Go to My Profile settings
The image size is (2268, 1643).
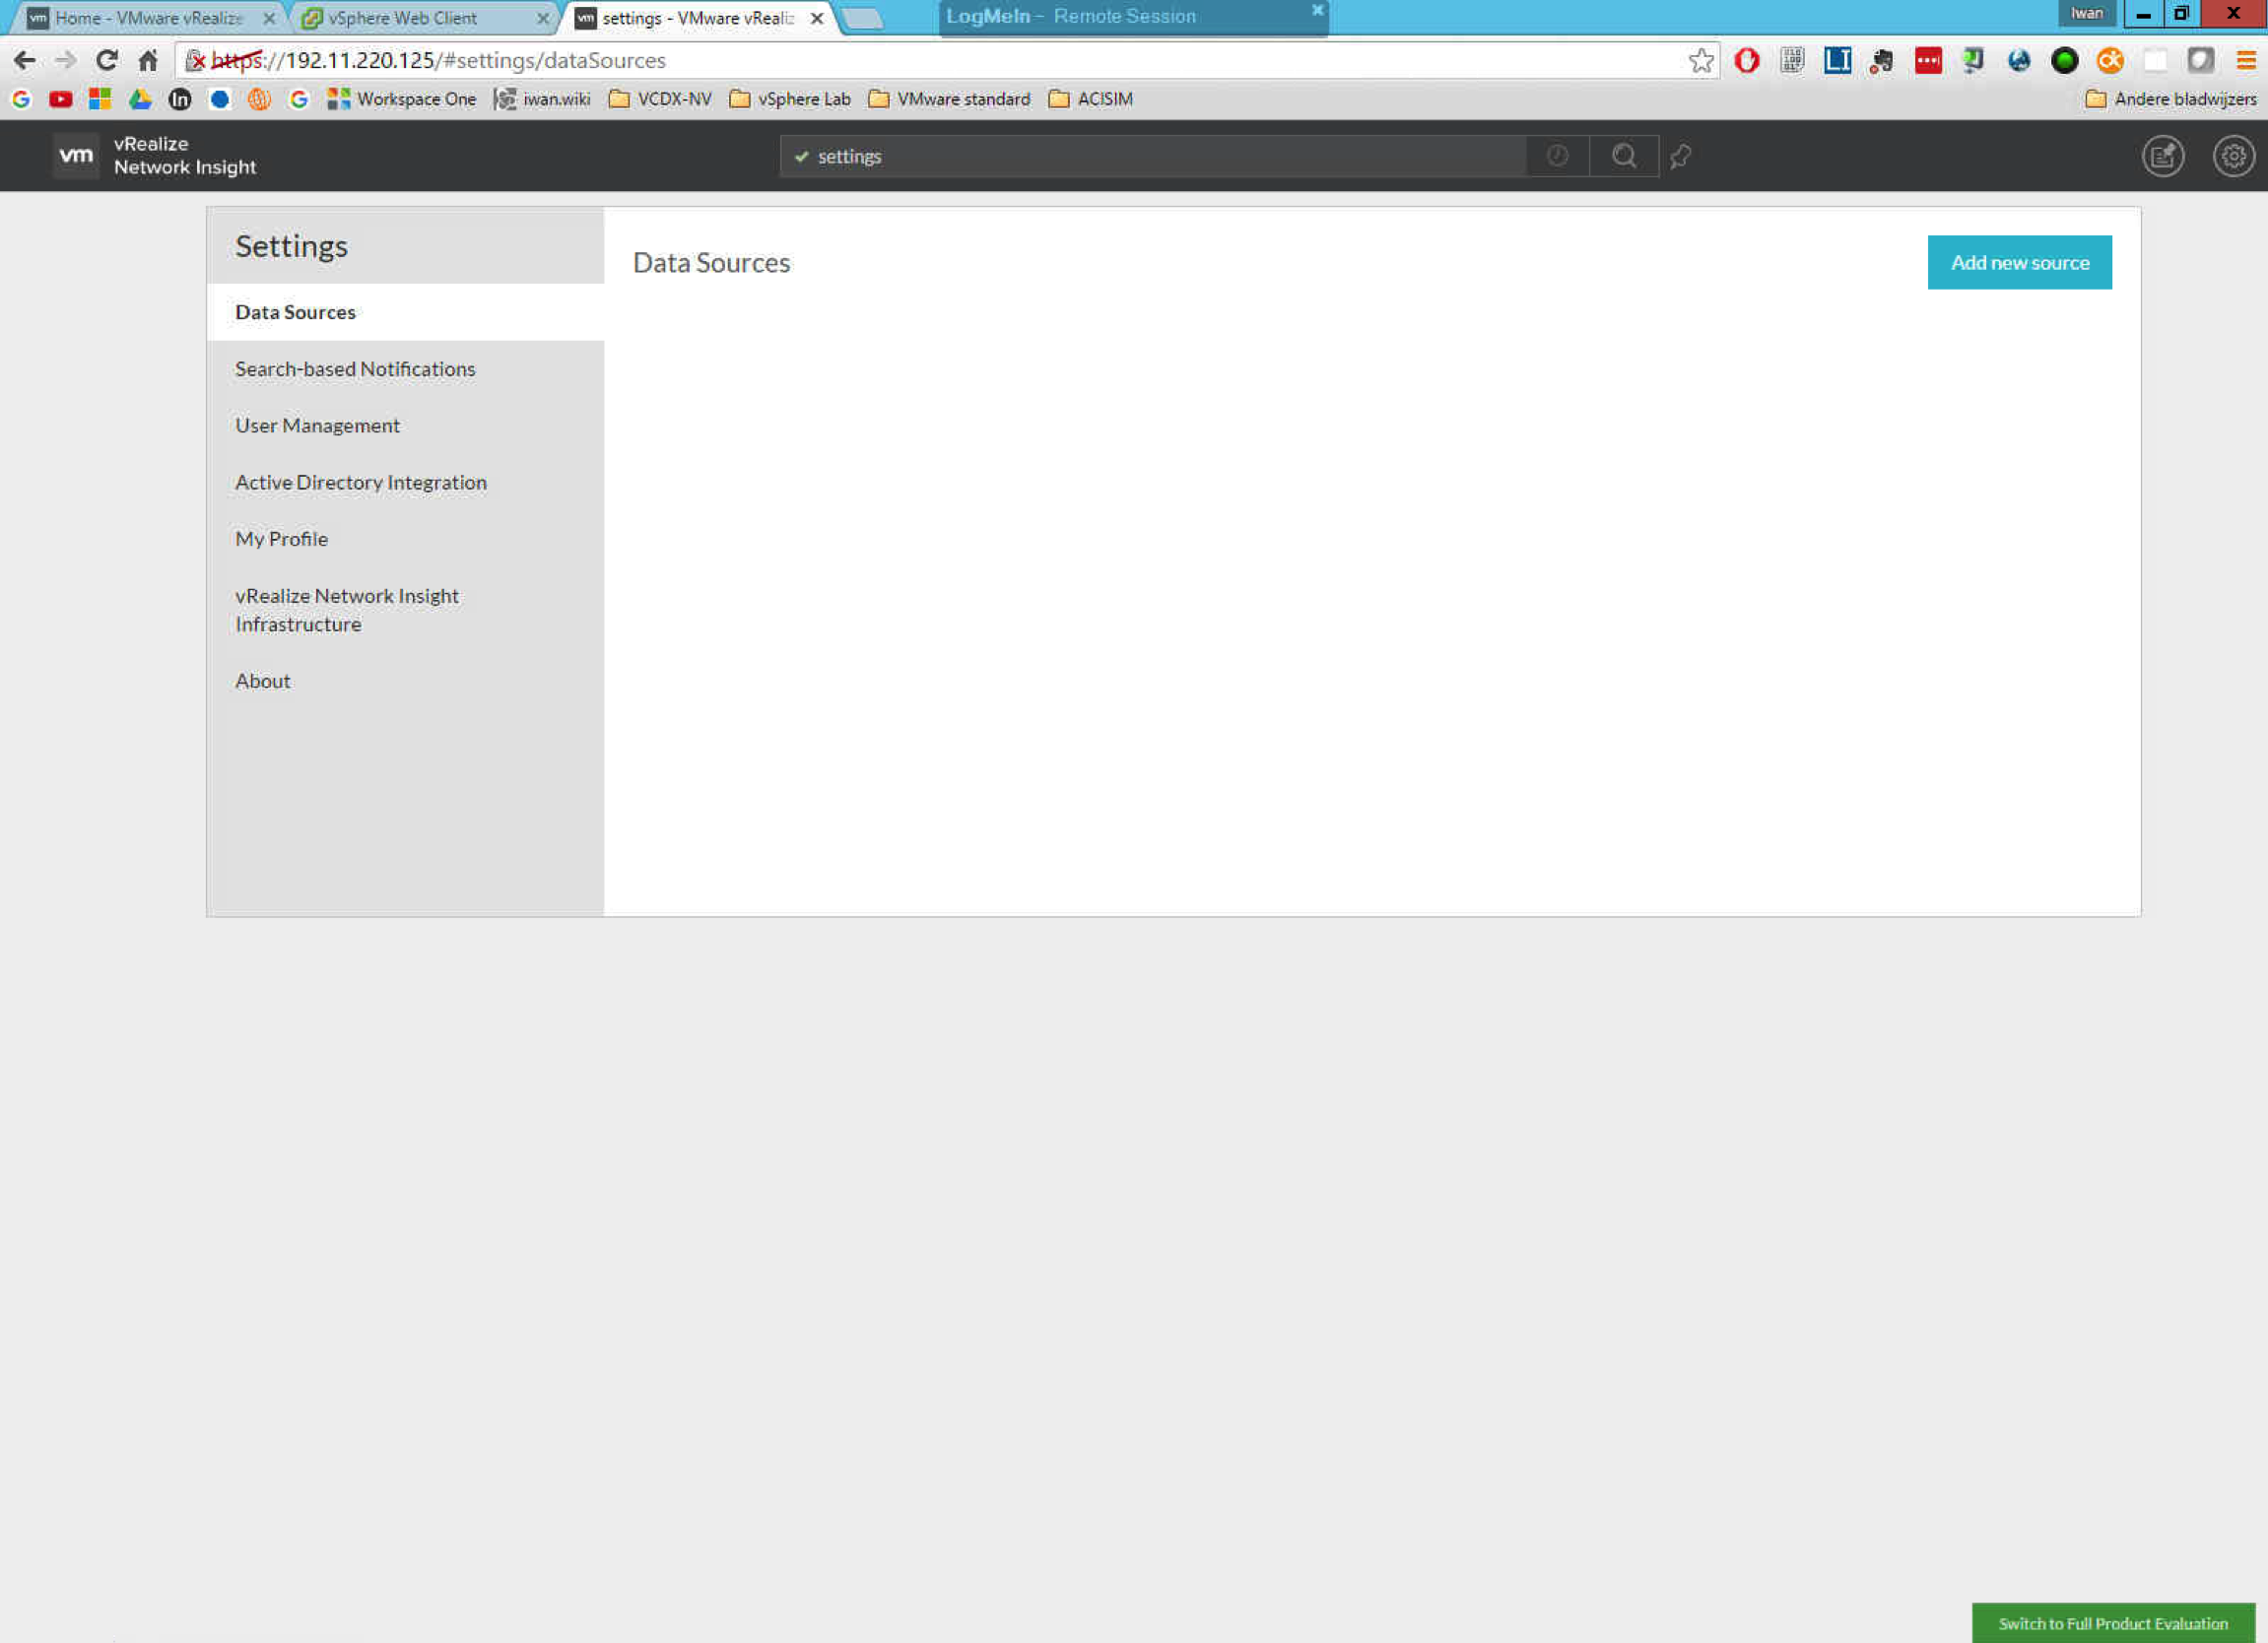coord(281,539)
